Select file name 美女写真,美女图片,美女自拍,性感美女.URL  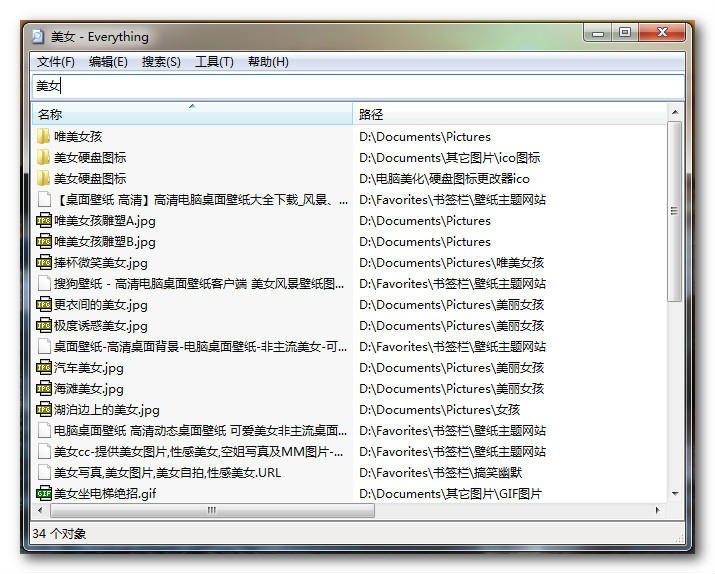(x=167, y=472)
